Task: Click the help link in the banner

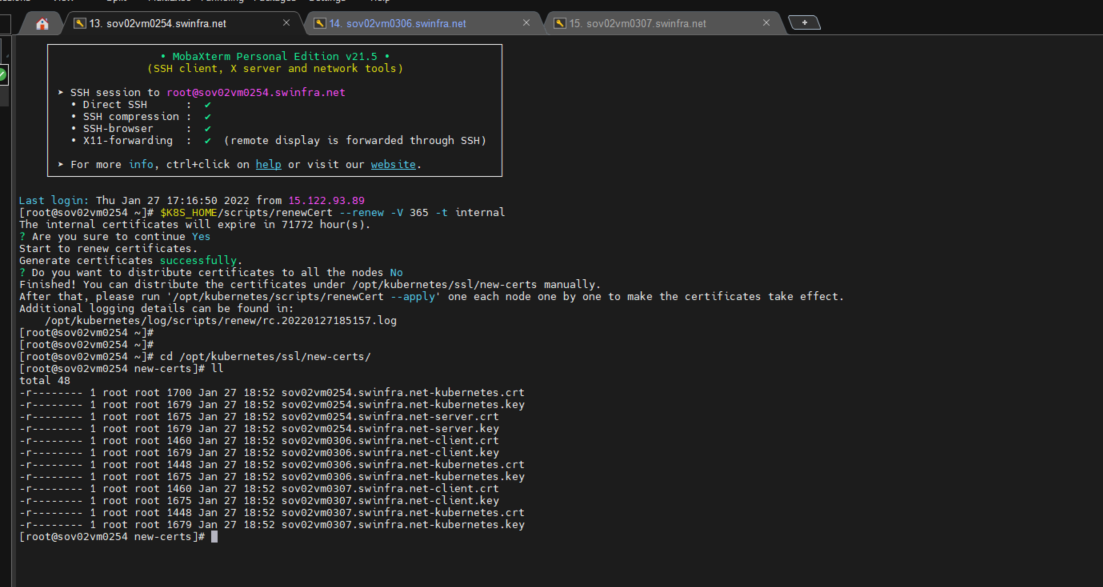Action: 269,164
